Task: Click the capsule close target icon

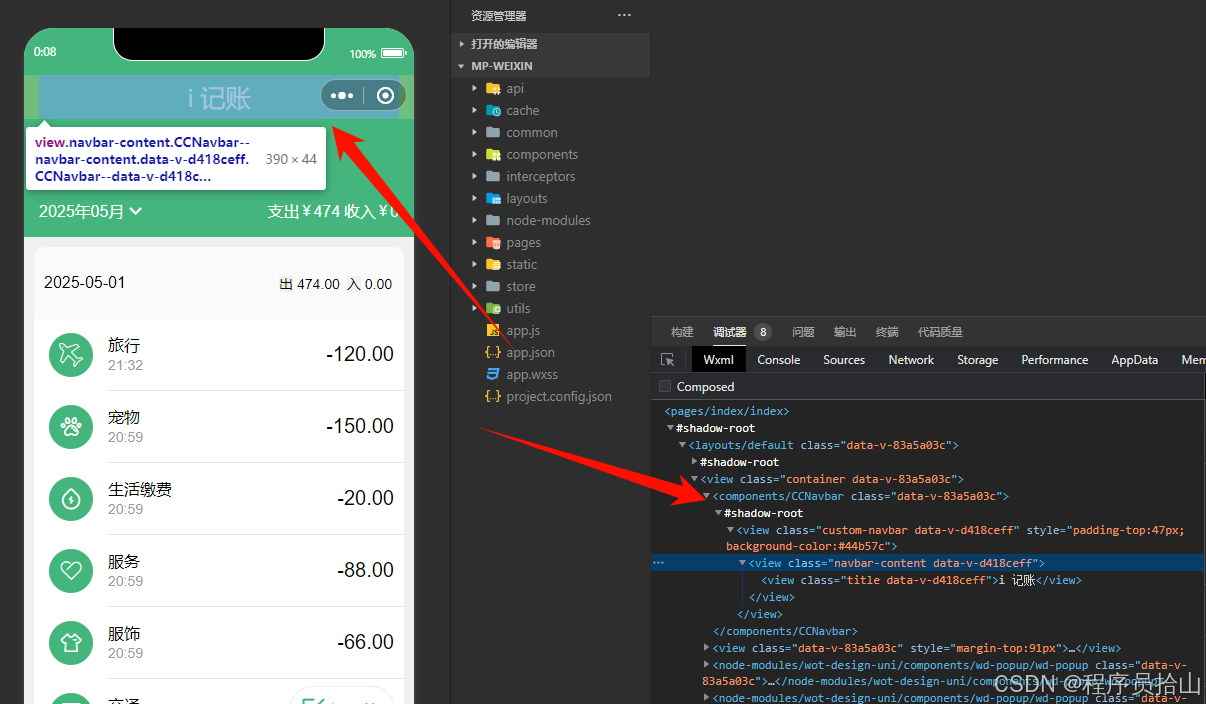Action: click(386, 96)
